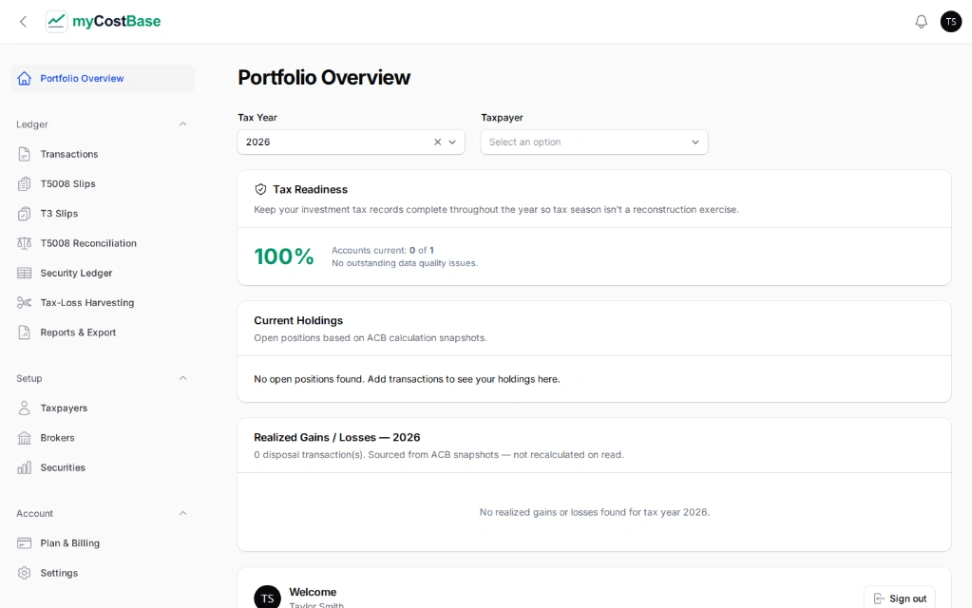Open Securities setup page

click(x=103, y=467)
